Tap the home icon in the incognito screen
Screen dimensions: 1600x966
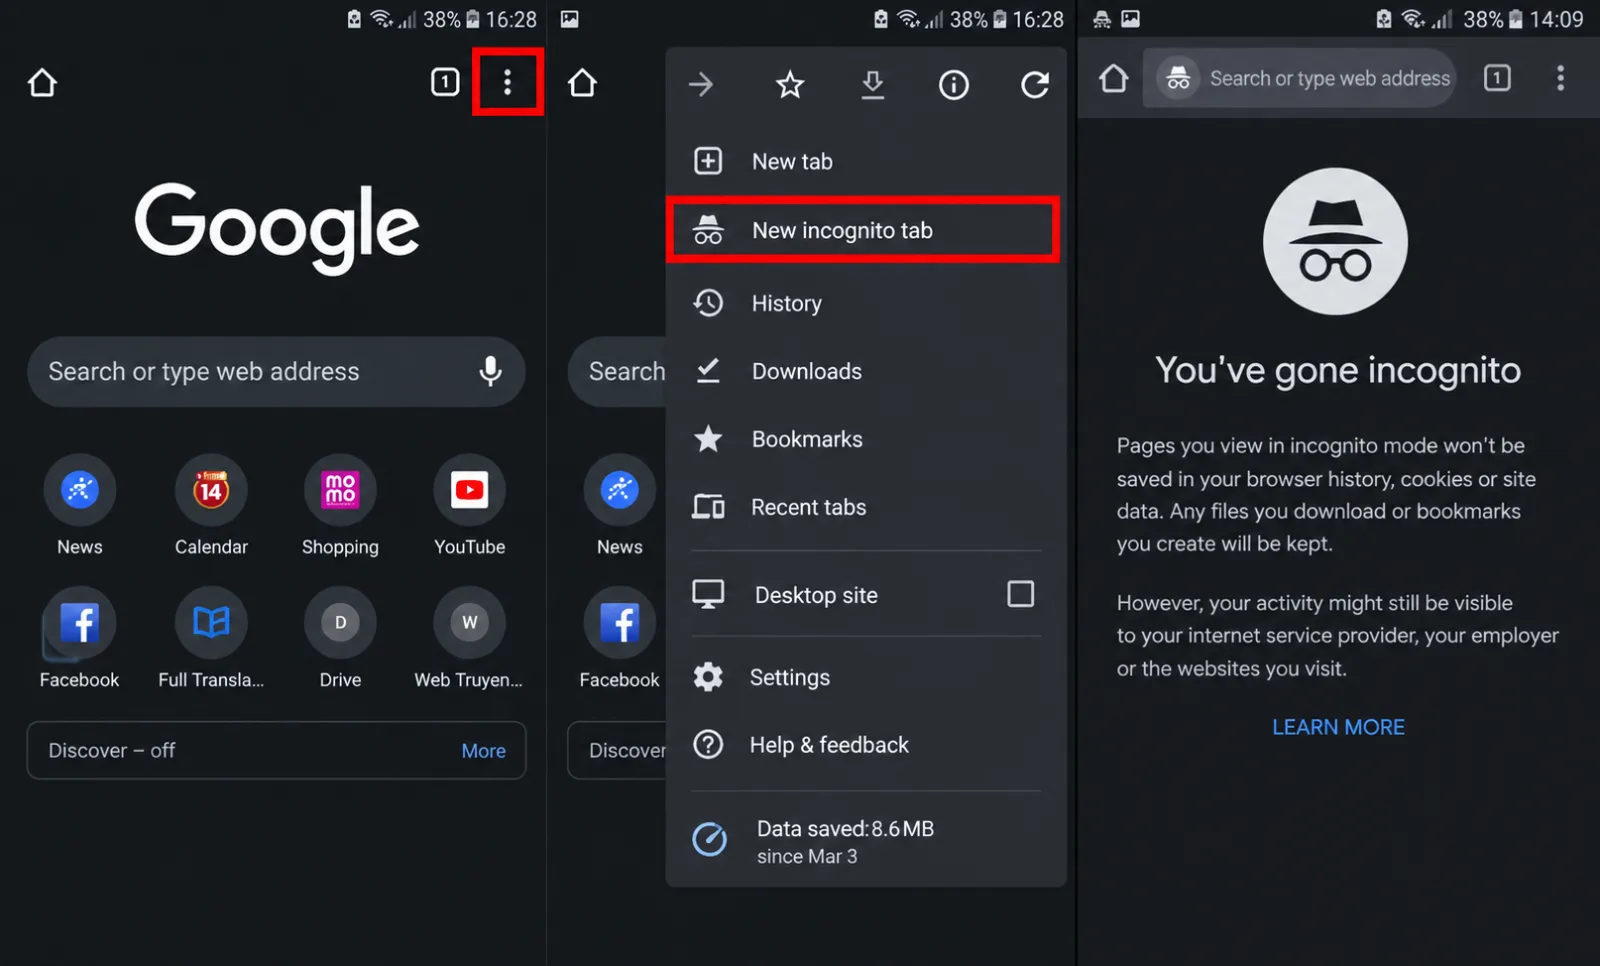(1113, 78)
